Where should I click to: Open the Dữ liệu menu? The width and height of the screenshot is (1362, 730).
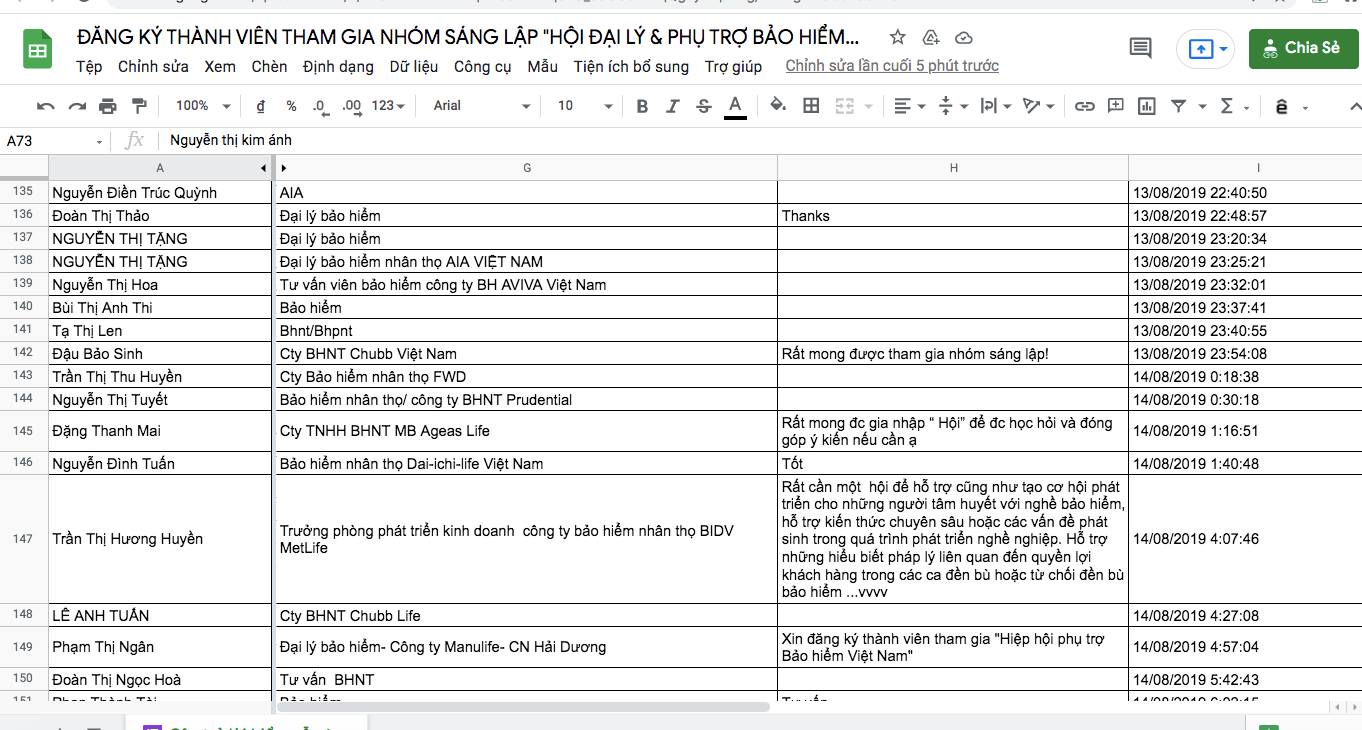pyautogui.click(x=414, y=66)
